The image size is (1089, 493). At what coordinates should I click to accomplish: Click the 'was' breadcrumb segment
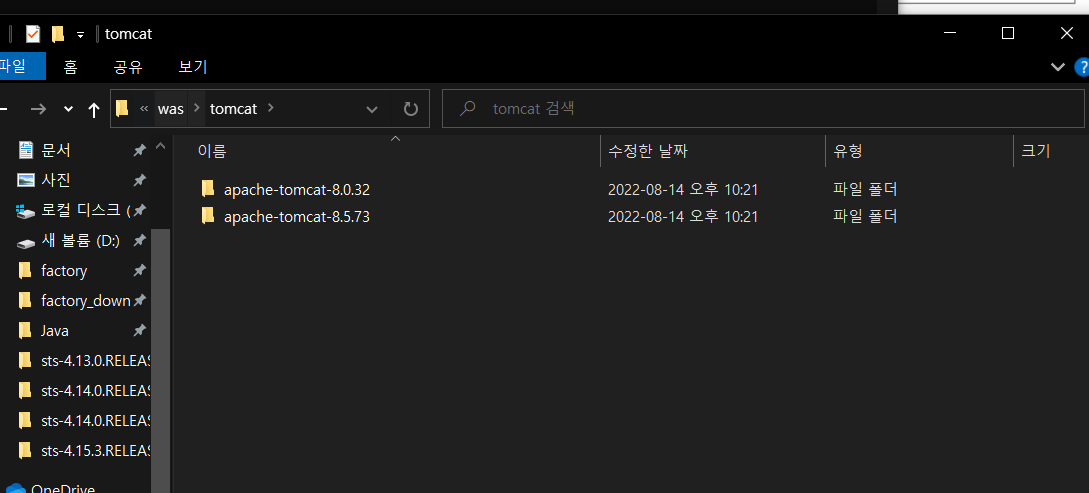pos(171,109)
